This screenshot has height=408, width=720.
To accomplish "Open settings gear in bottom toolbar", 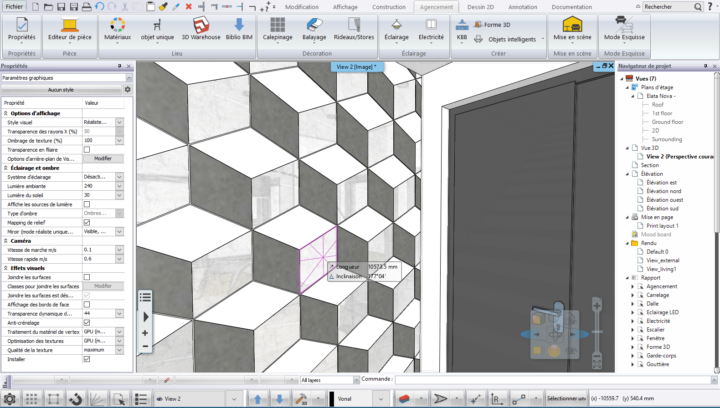I will [x=10, y=399].
